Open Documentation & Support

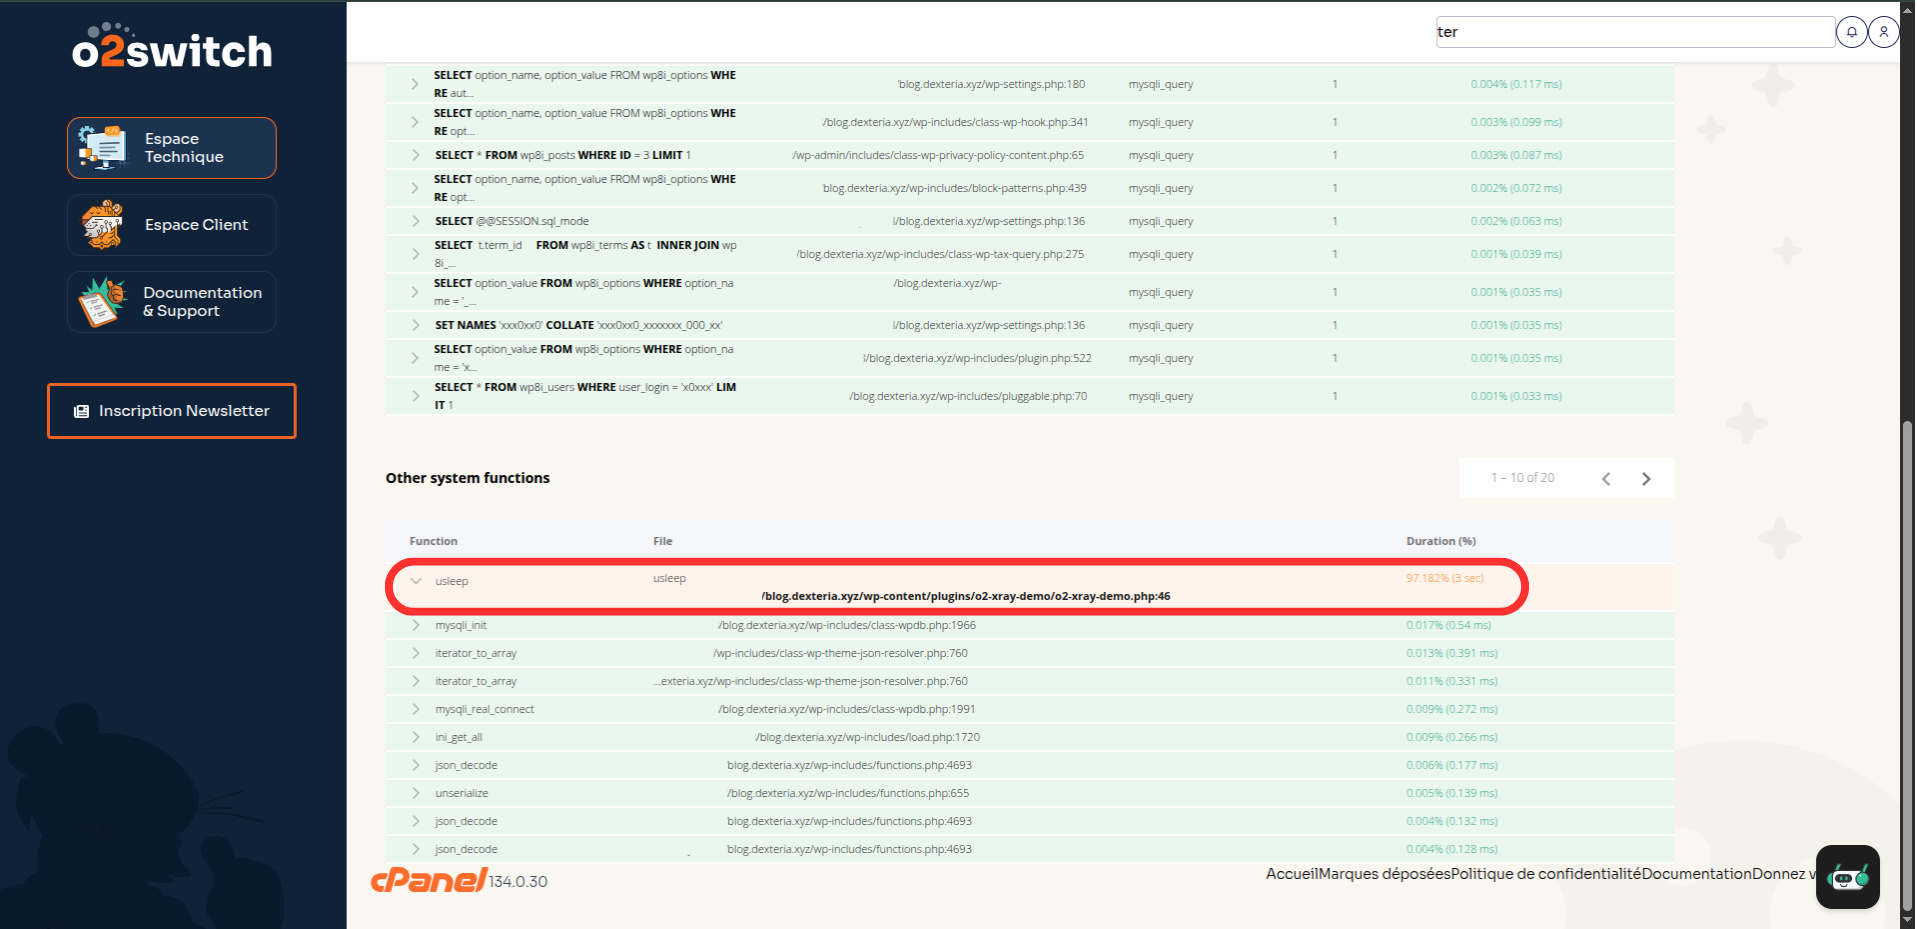pyautogui.click(x=172, y=302)
